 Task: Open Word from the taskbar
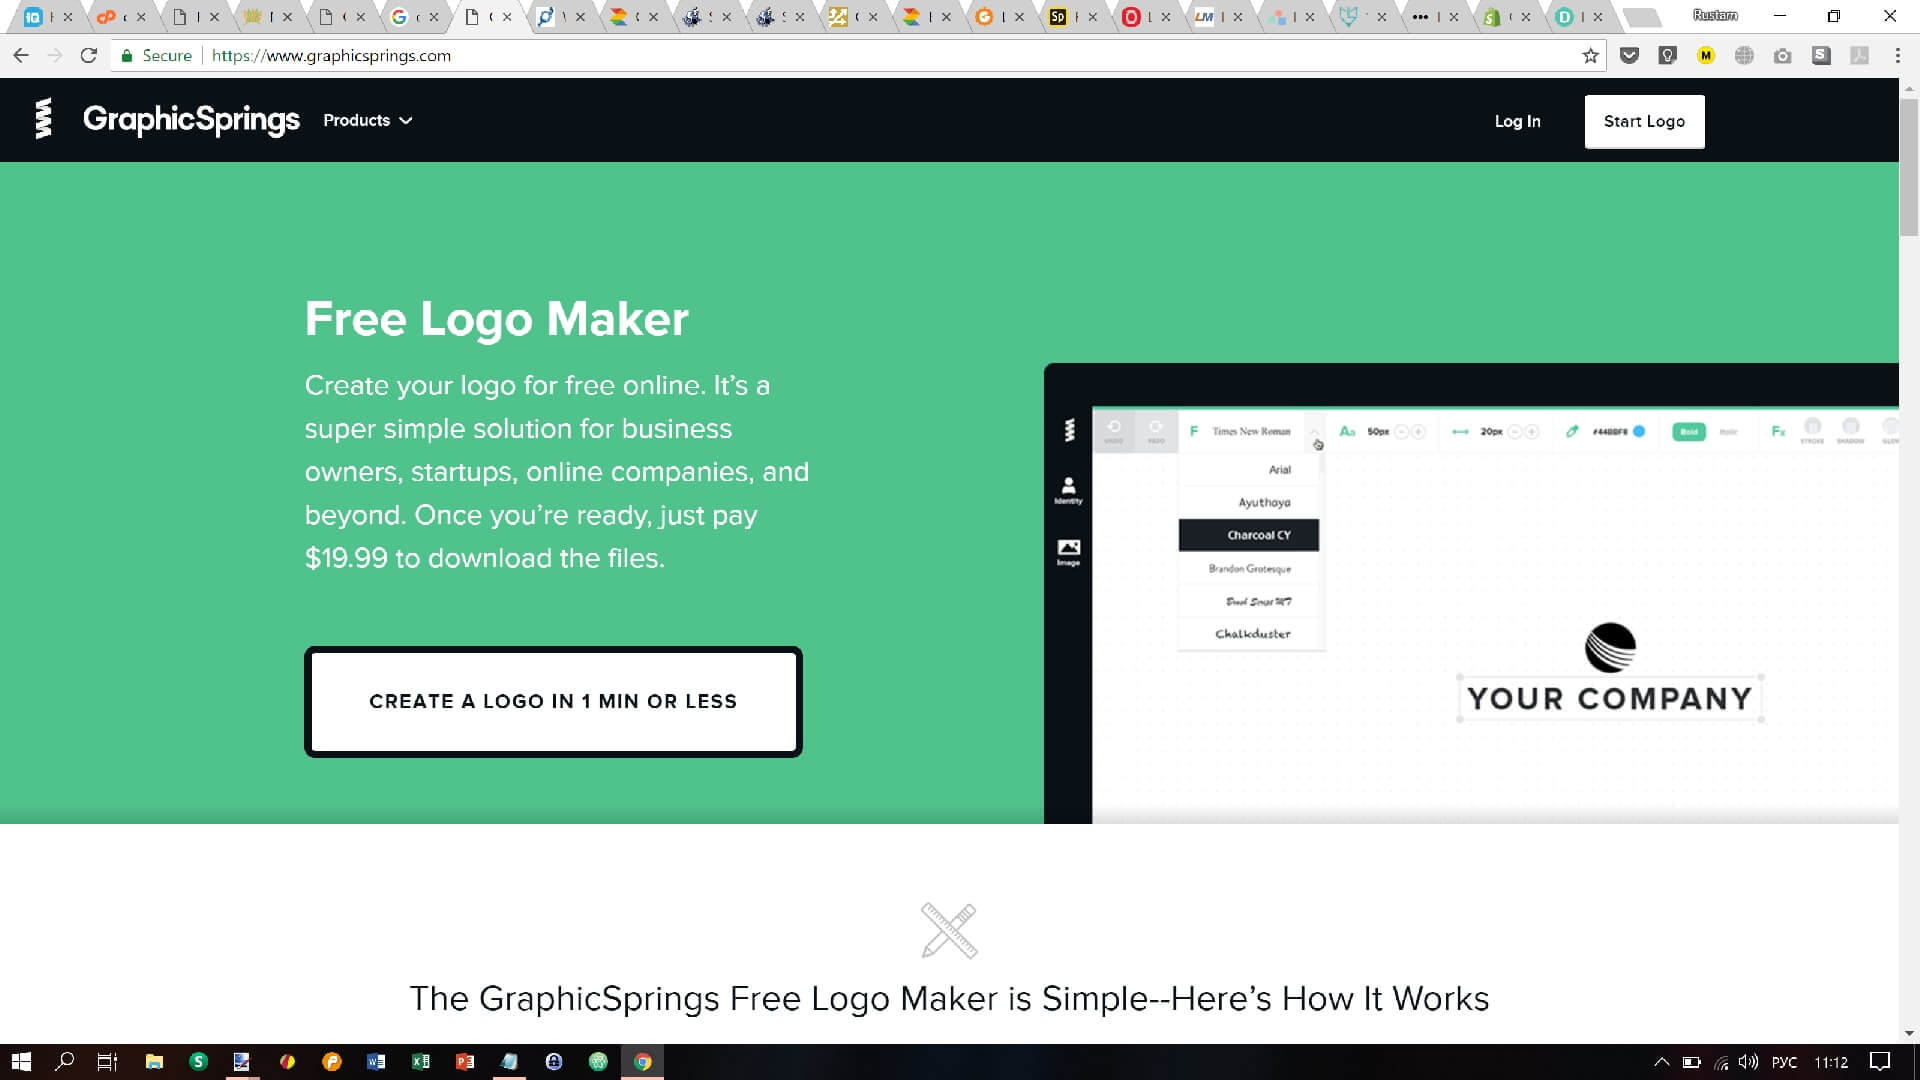tap(376, 1062)
